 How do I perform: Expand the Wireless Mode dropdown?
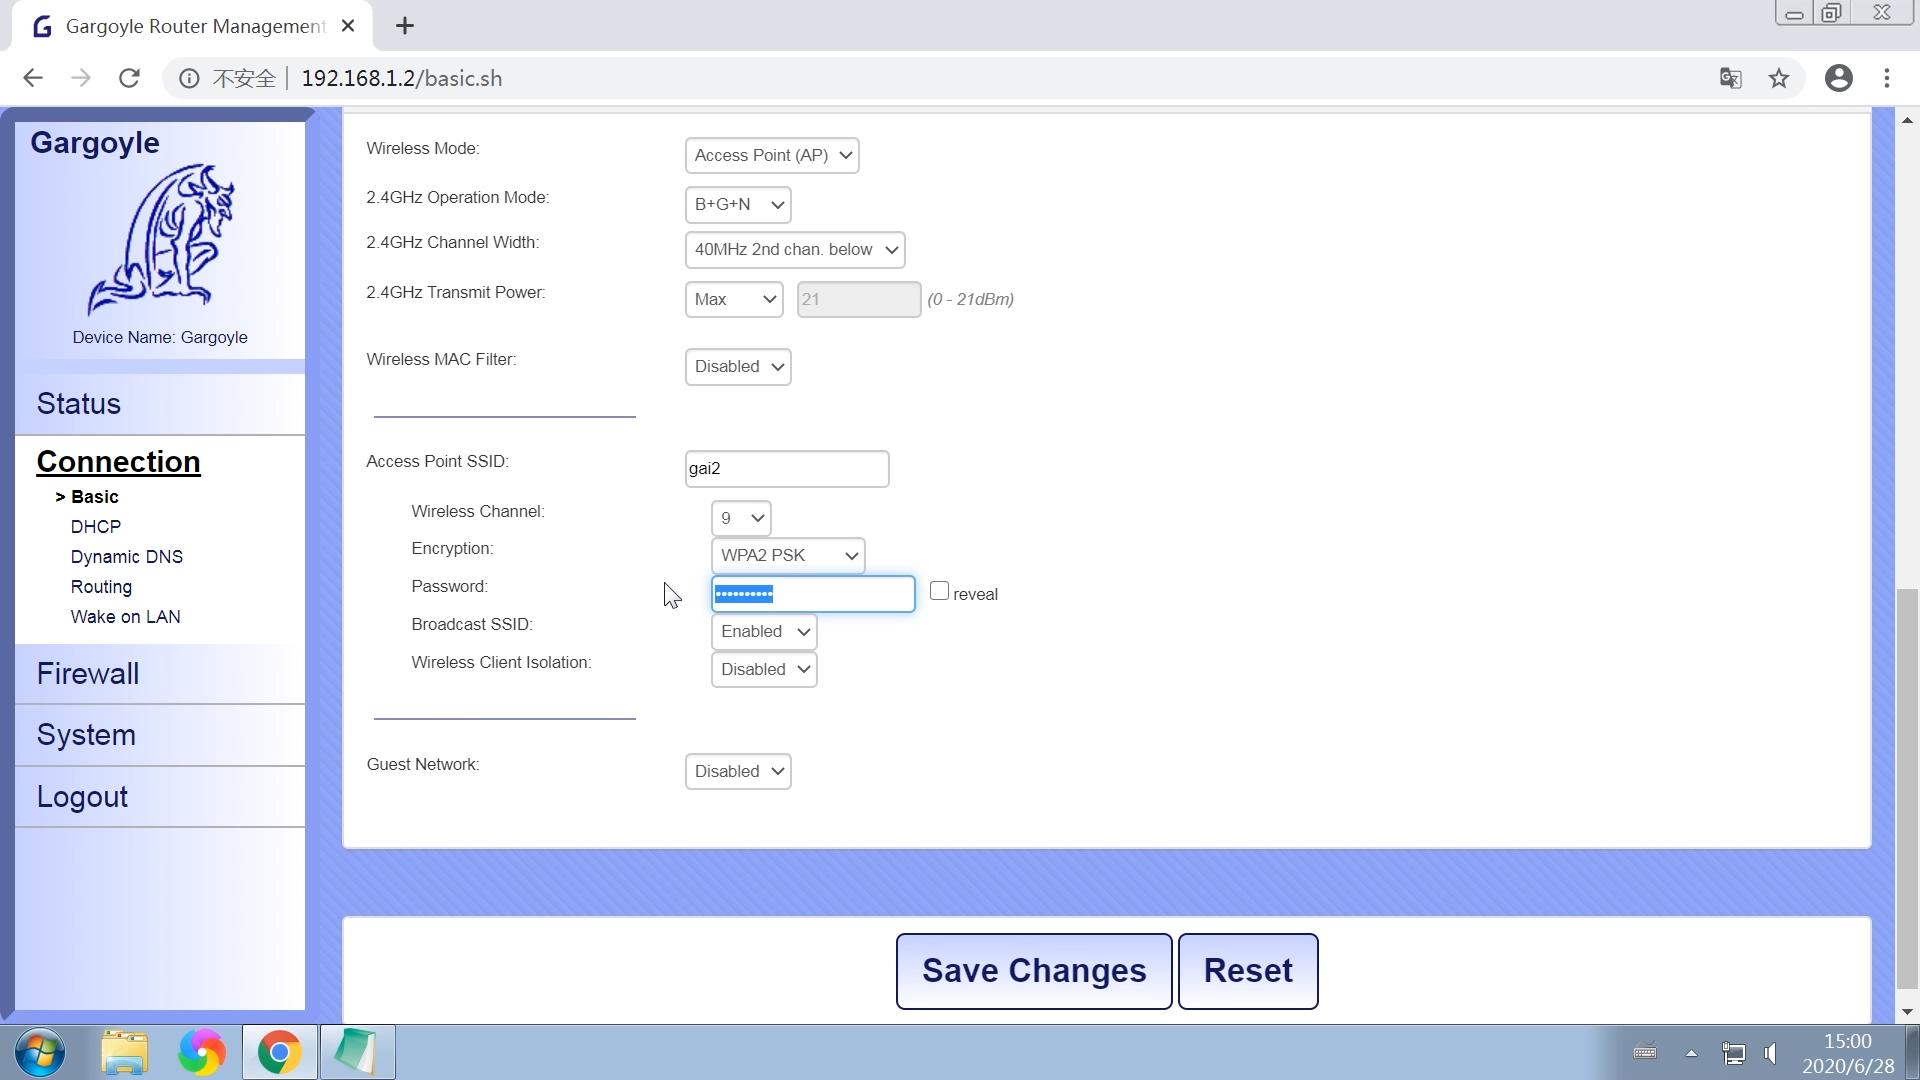[x=771, y=155]
